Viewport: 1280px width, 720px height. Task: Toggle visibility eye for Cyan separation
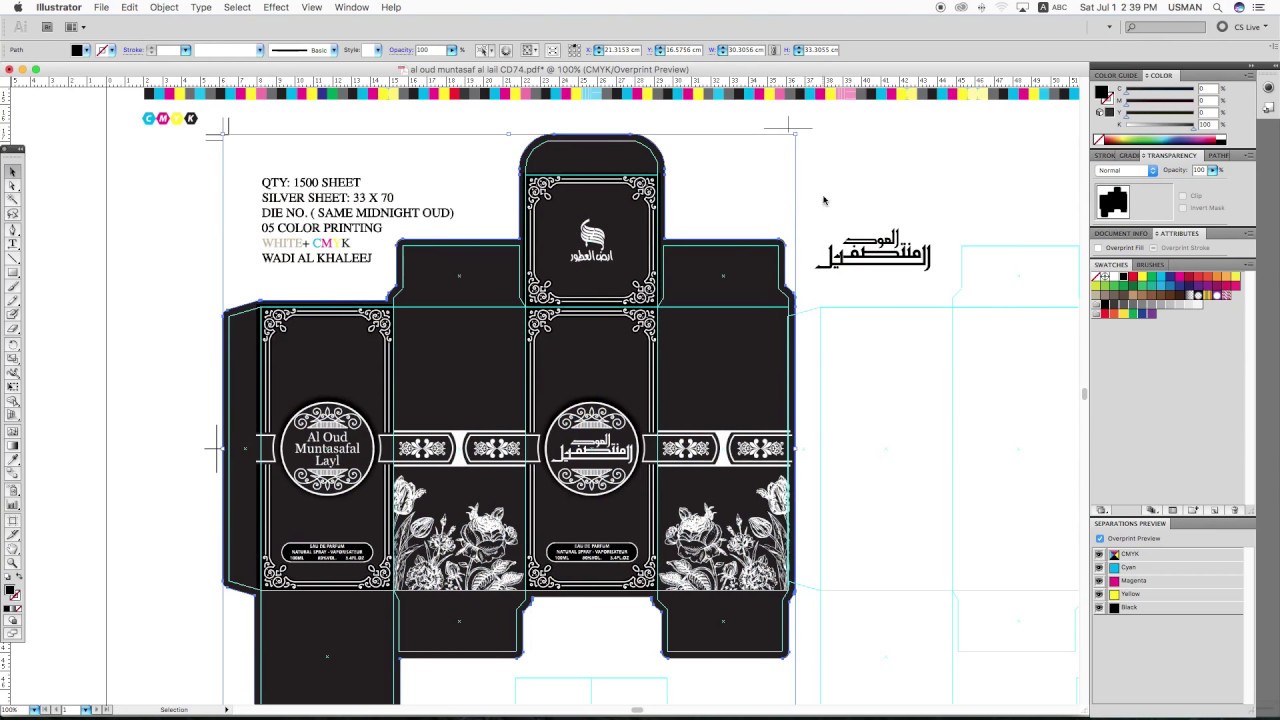pos(1098,567)
